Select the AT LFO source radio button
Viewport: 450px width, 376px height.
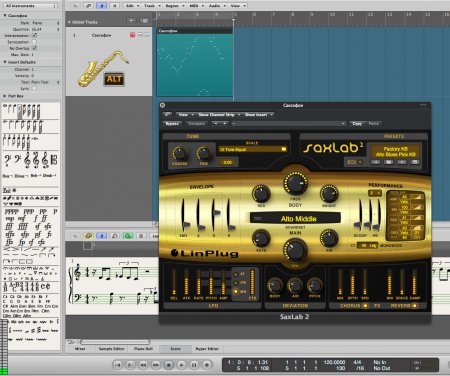click(236, 274)
